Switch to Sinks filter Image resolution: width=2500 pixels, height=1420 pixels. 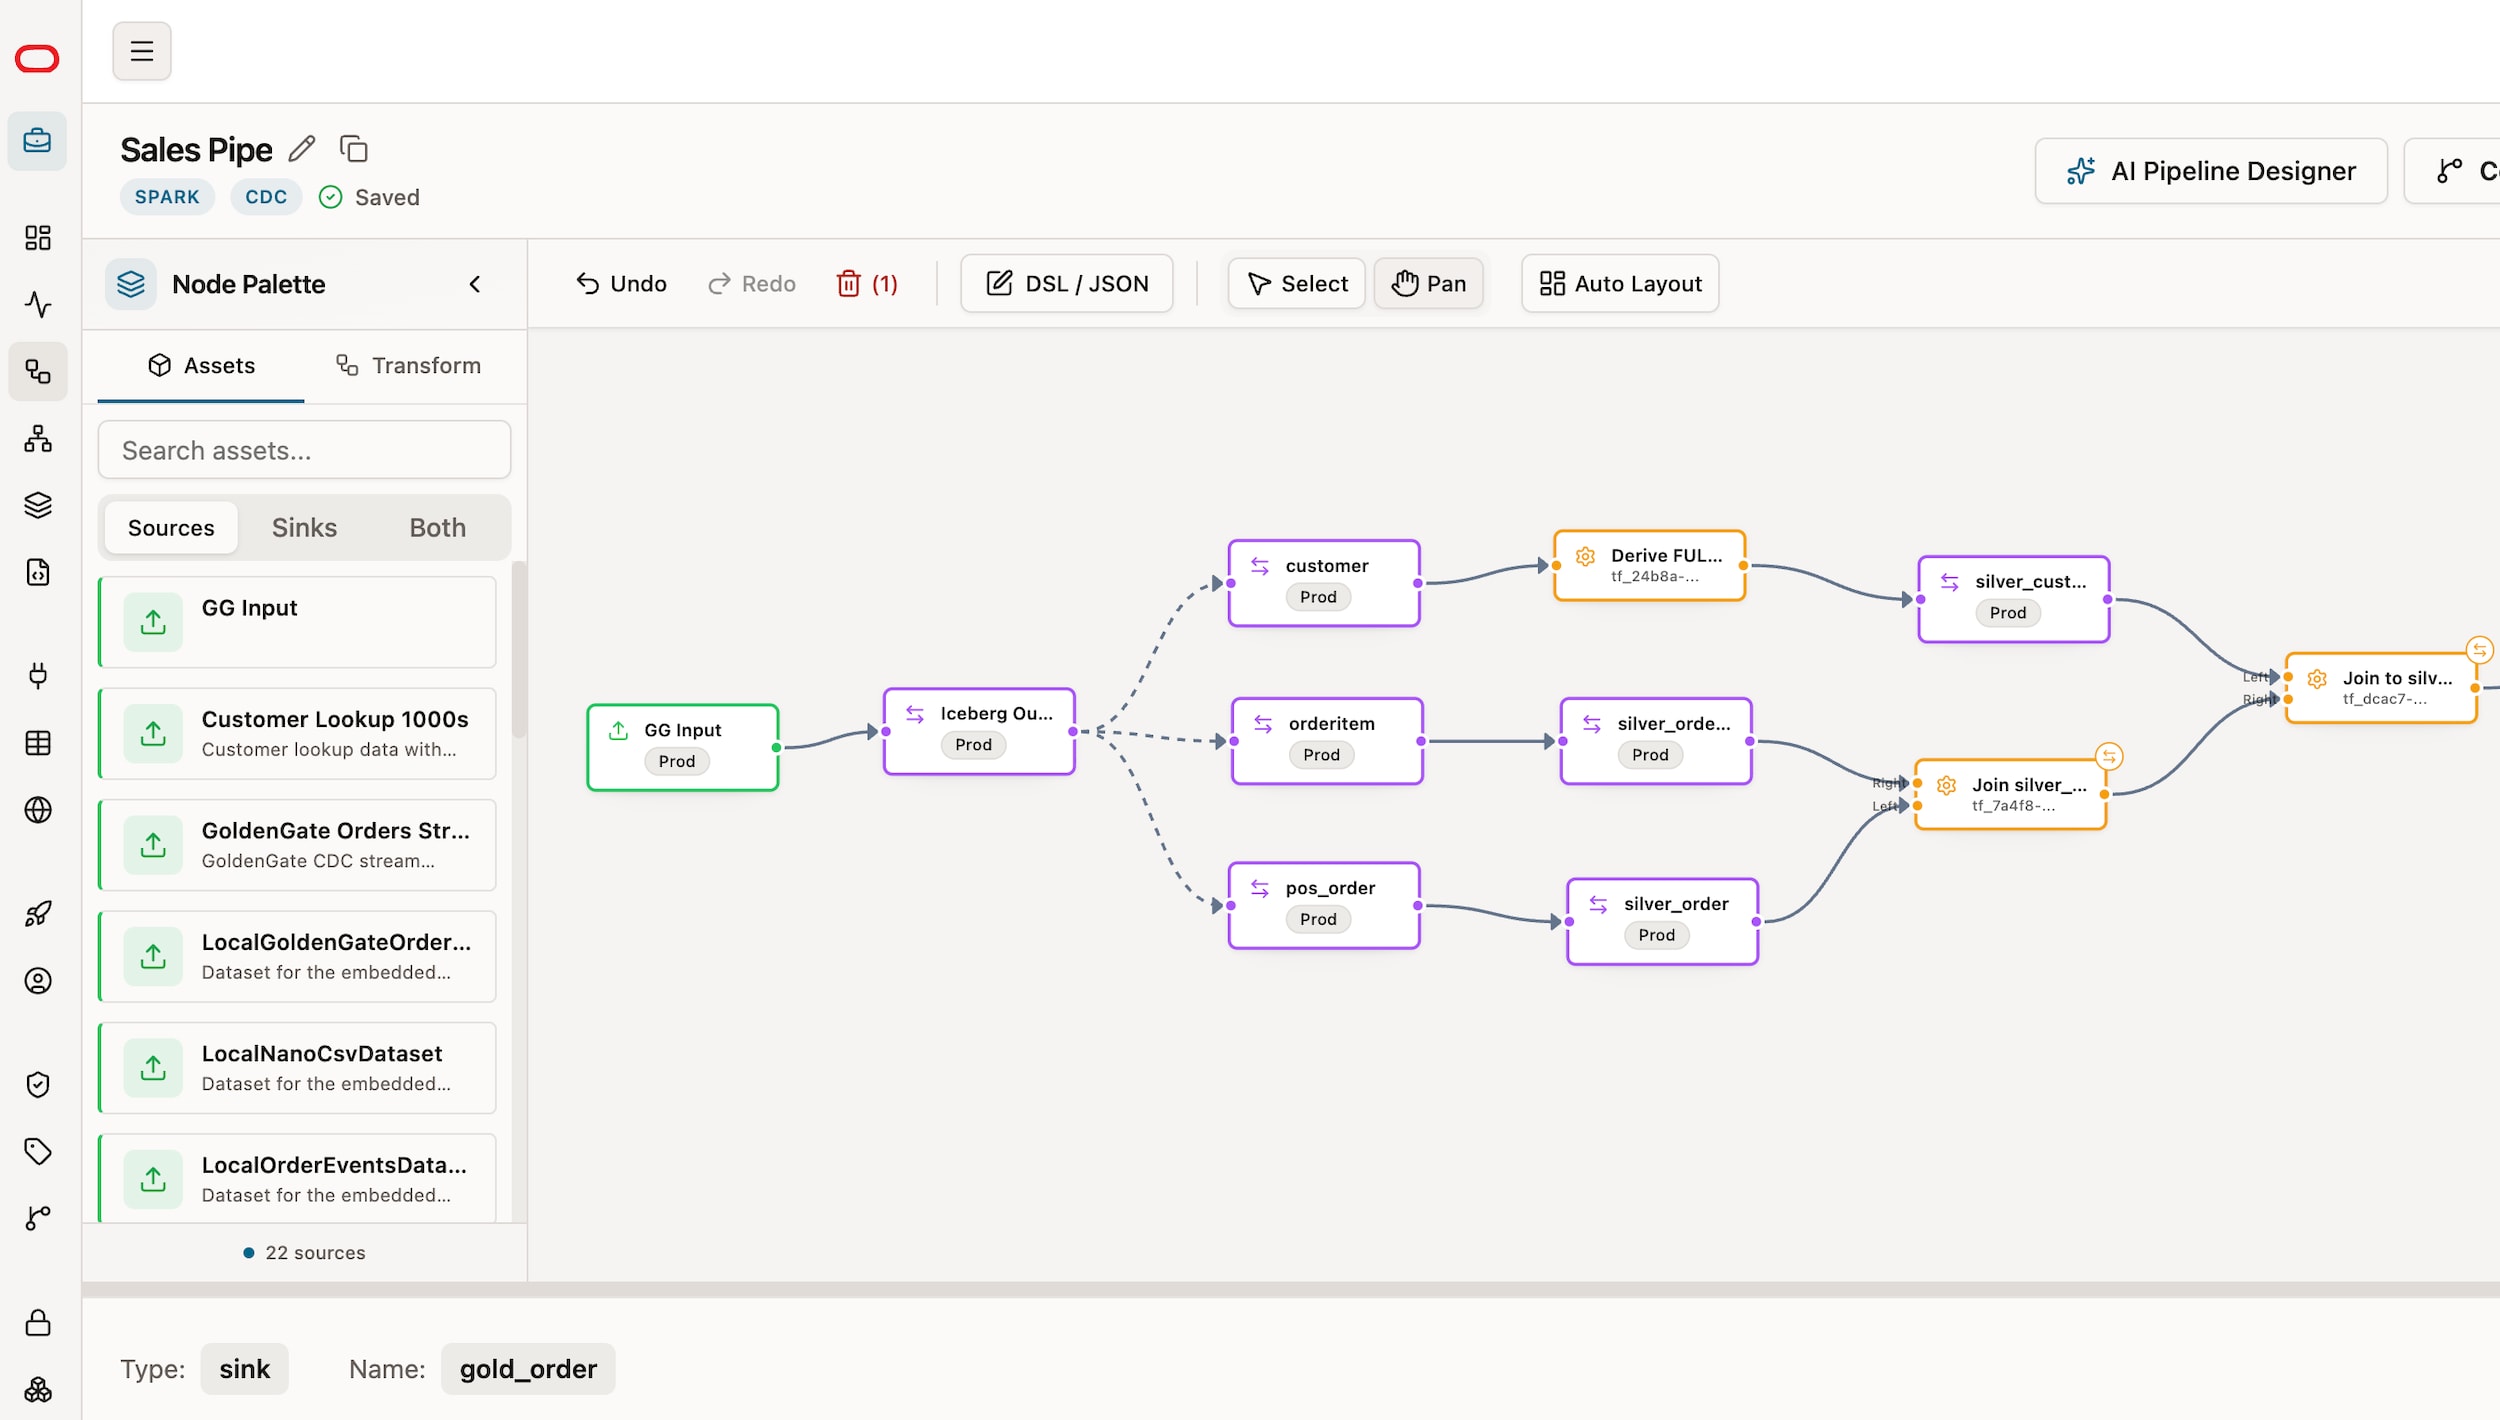pos(304,528)
